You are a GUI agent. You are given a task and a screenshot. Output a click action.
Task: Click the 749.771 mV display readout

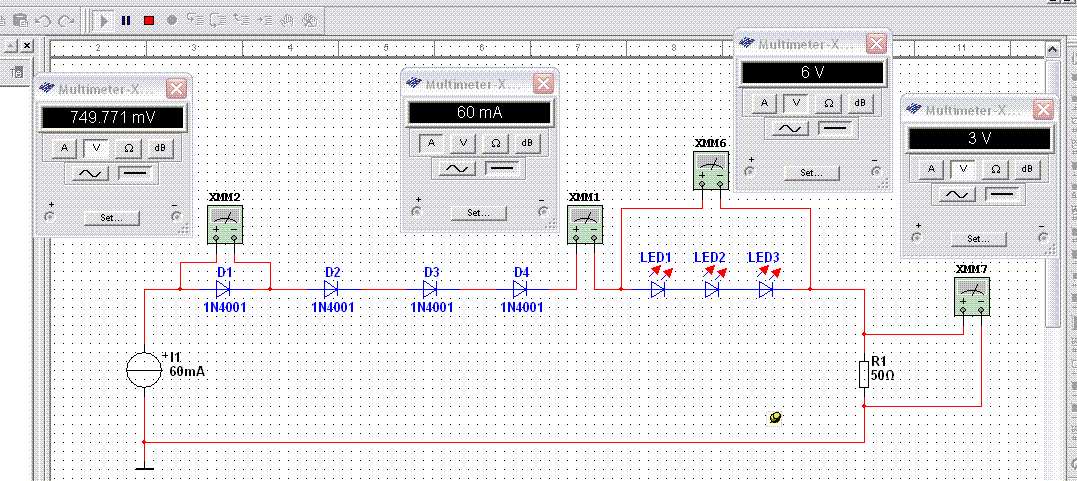tap(113, 118)
